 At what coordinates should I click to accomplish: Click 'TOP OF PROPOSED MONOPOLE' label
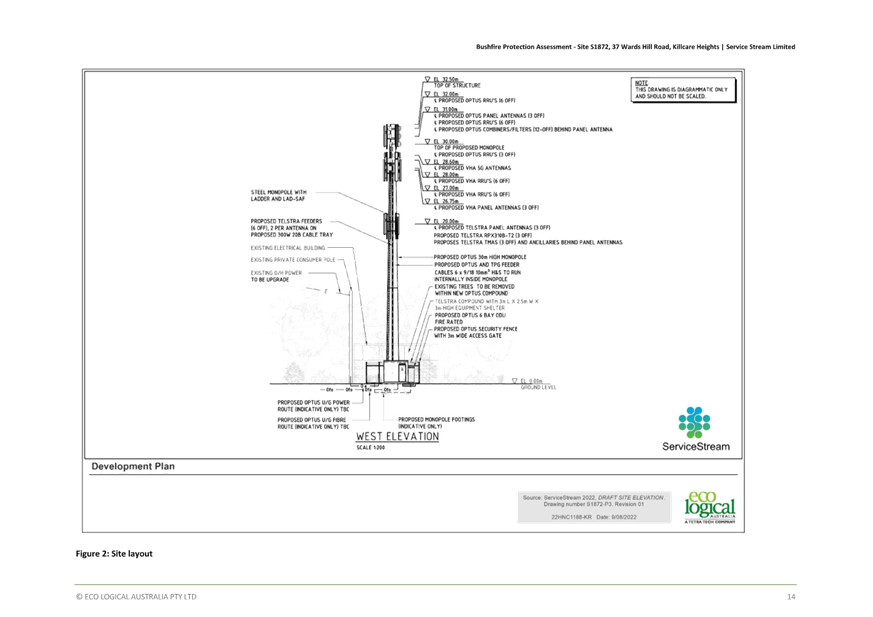469,148
